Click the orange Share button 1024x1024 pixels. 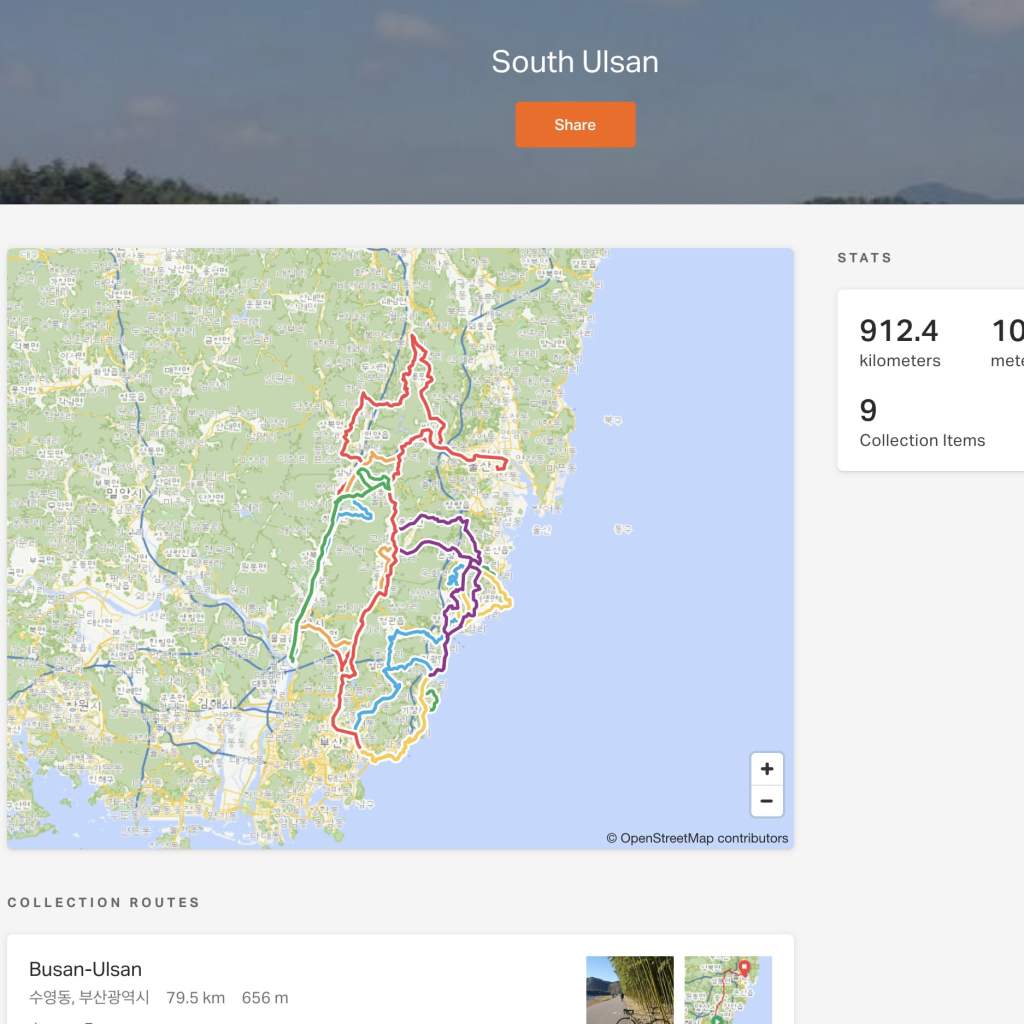575,125
